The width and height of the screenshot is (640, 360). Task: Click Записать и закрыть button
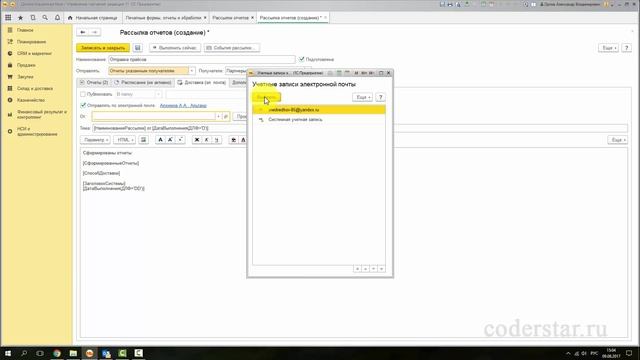(x=103, y=48)
